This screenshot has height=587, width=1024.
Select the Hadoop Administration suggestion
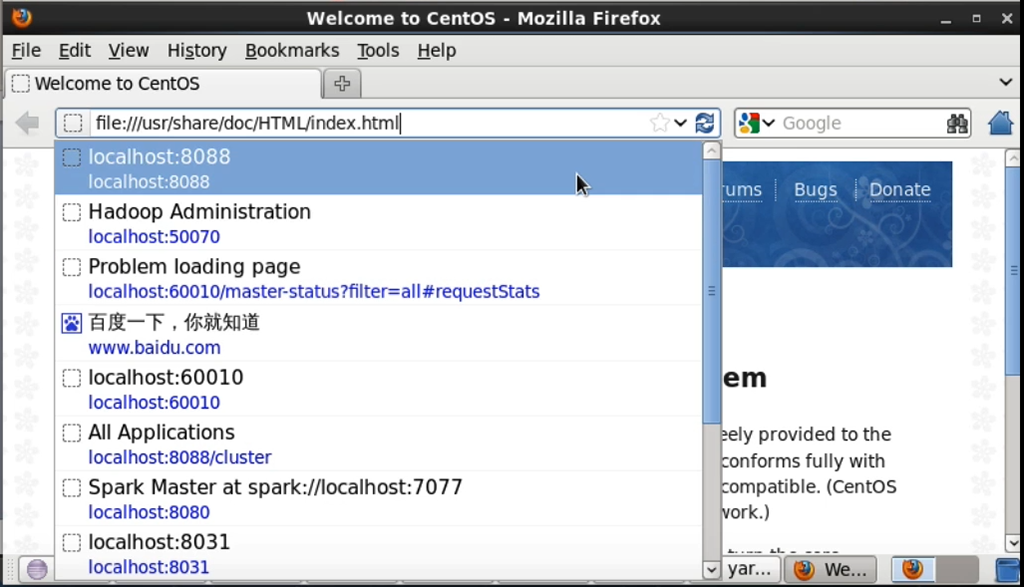pyautogui.click(x=378, y=223)
